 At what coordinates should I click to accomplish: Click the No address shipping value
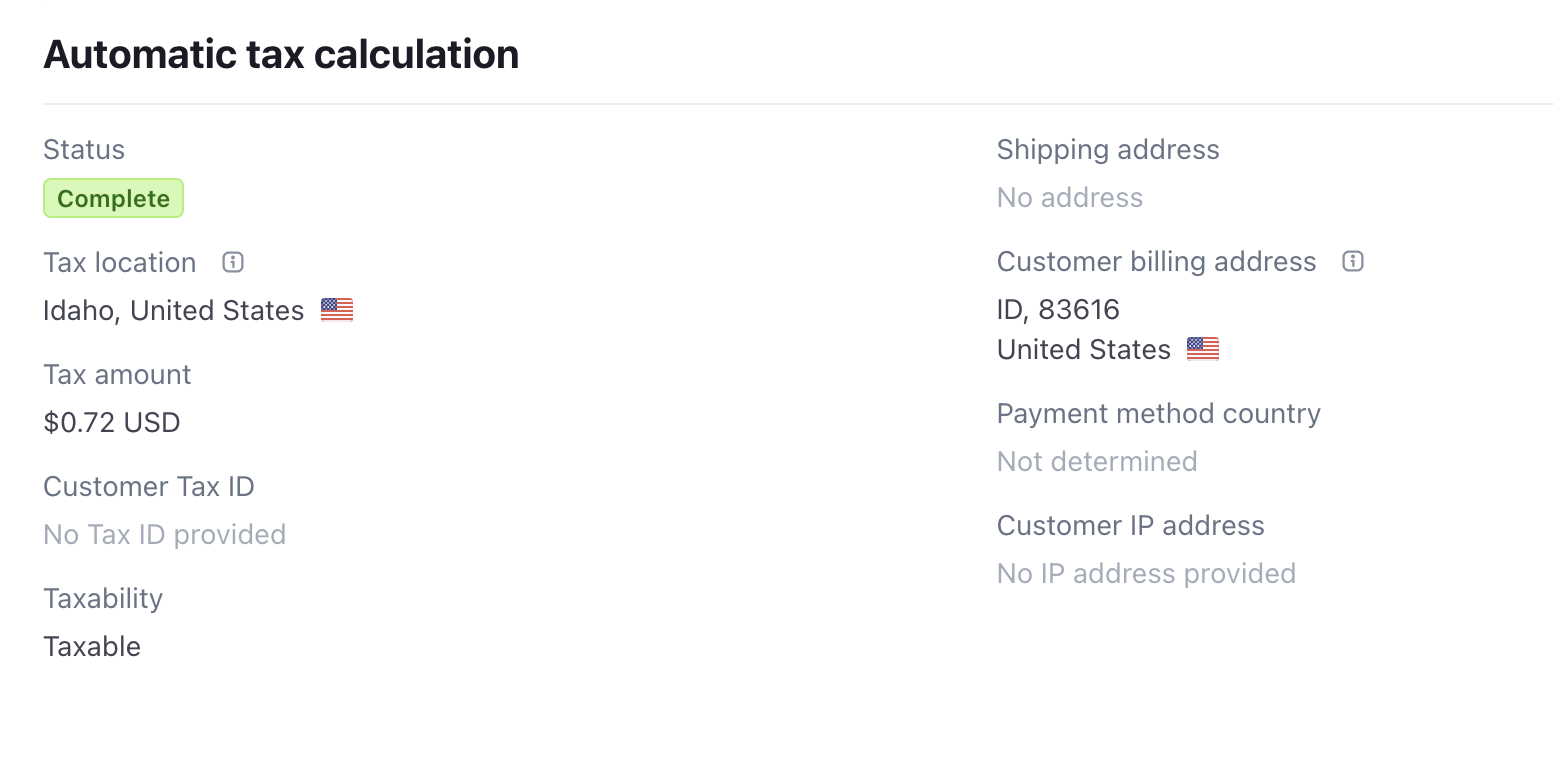pyautogui.click(x=1070, y=198)
